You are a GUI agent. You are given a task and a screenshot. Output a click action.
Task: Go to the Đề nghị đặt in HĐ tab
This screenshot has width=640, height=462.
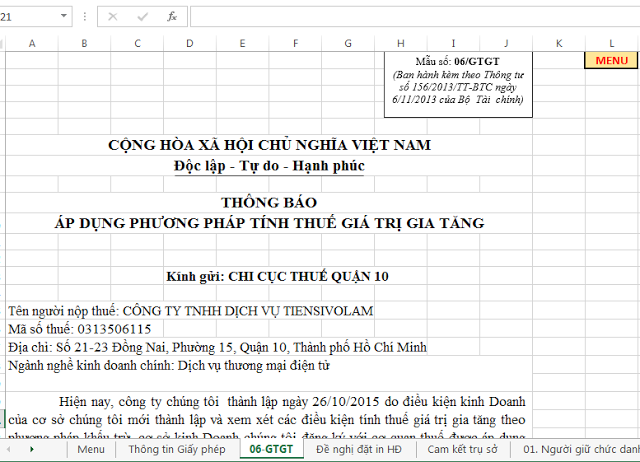[x=359, y=450]
